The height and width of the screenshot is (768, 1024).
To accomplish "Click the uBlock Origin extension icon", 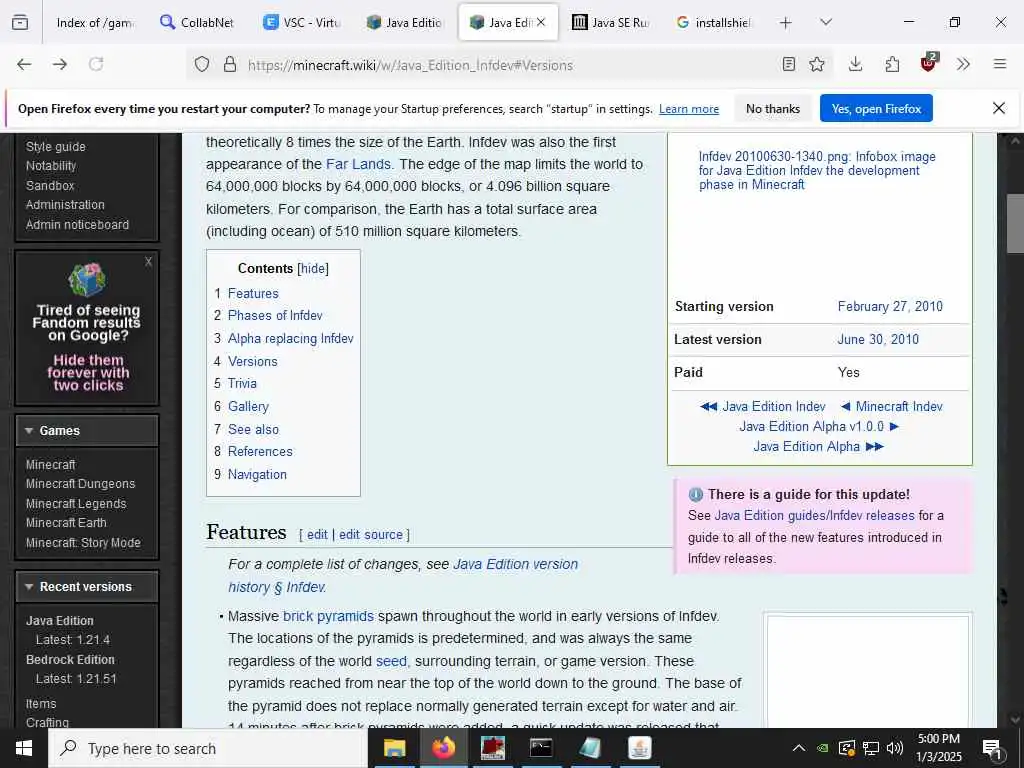I will click(x=929, y=63).
